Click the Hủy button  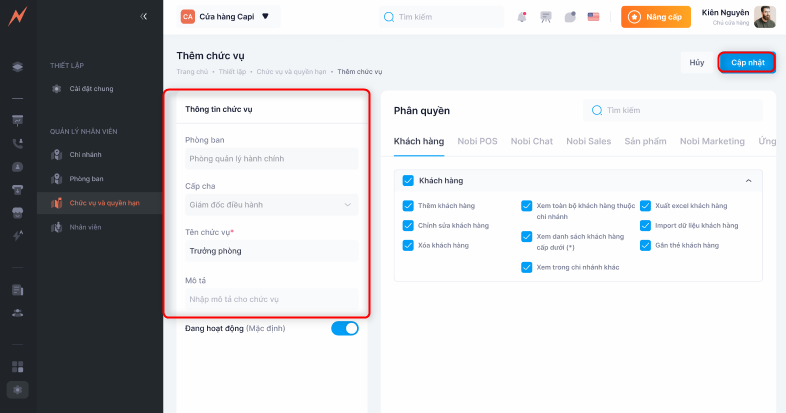click(x=697, y=62)
